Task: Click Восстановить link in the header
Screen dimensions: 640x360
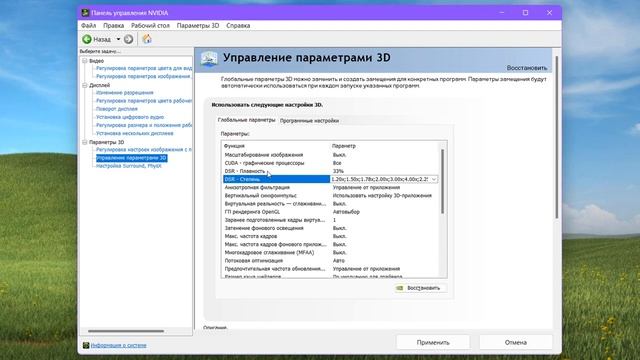Action: 527,68
